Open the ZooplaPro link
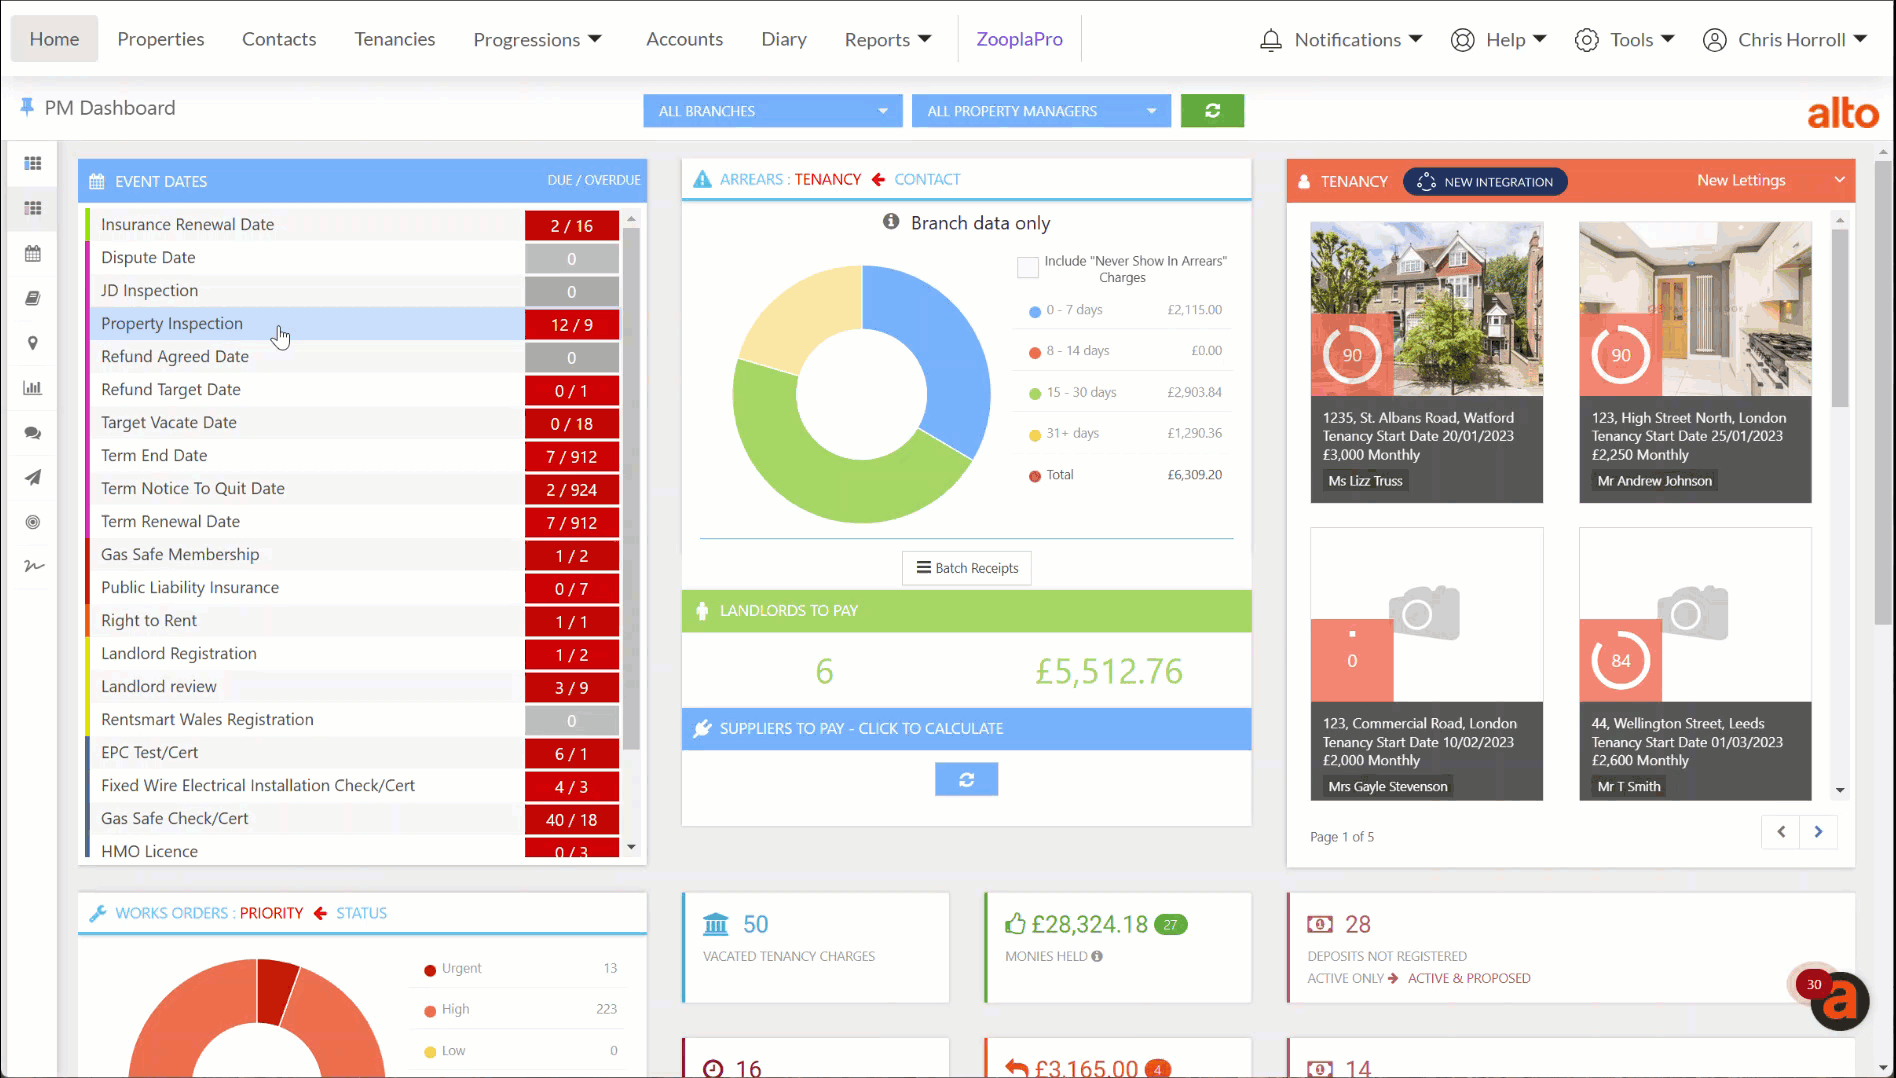Image resolution: width=1896 pixels, height=1078 pixels. pyautogui.click(x=1019, y=39)
